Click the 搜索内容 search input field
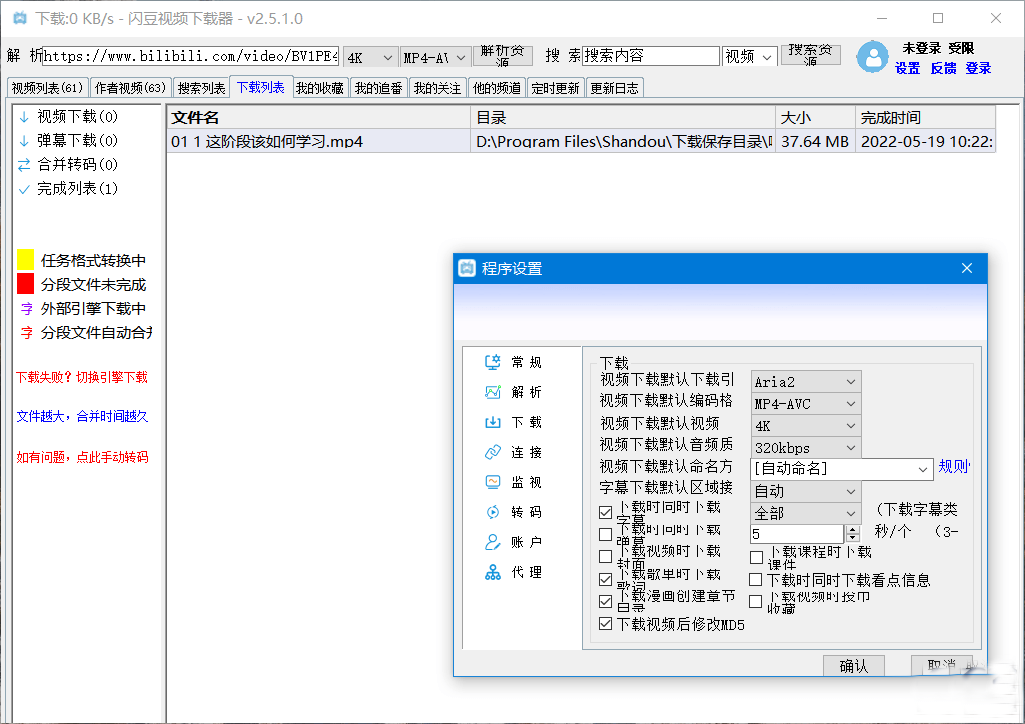The width and height of the screenshot is (1025, 724). pos(651,56)
